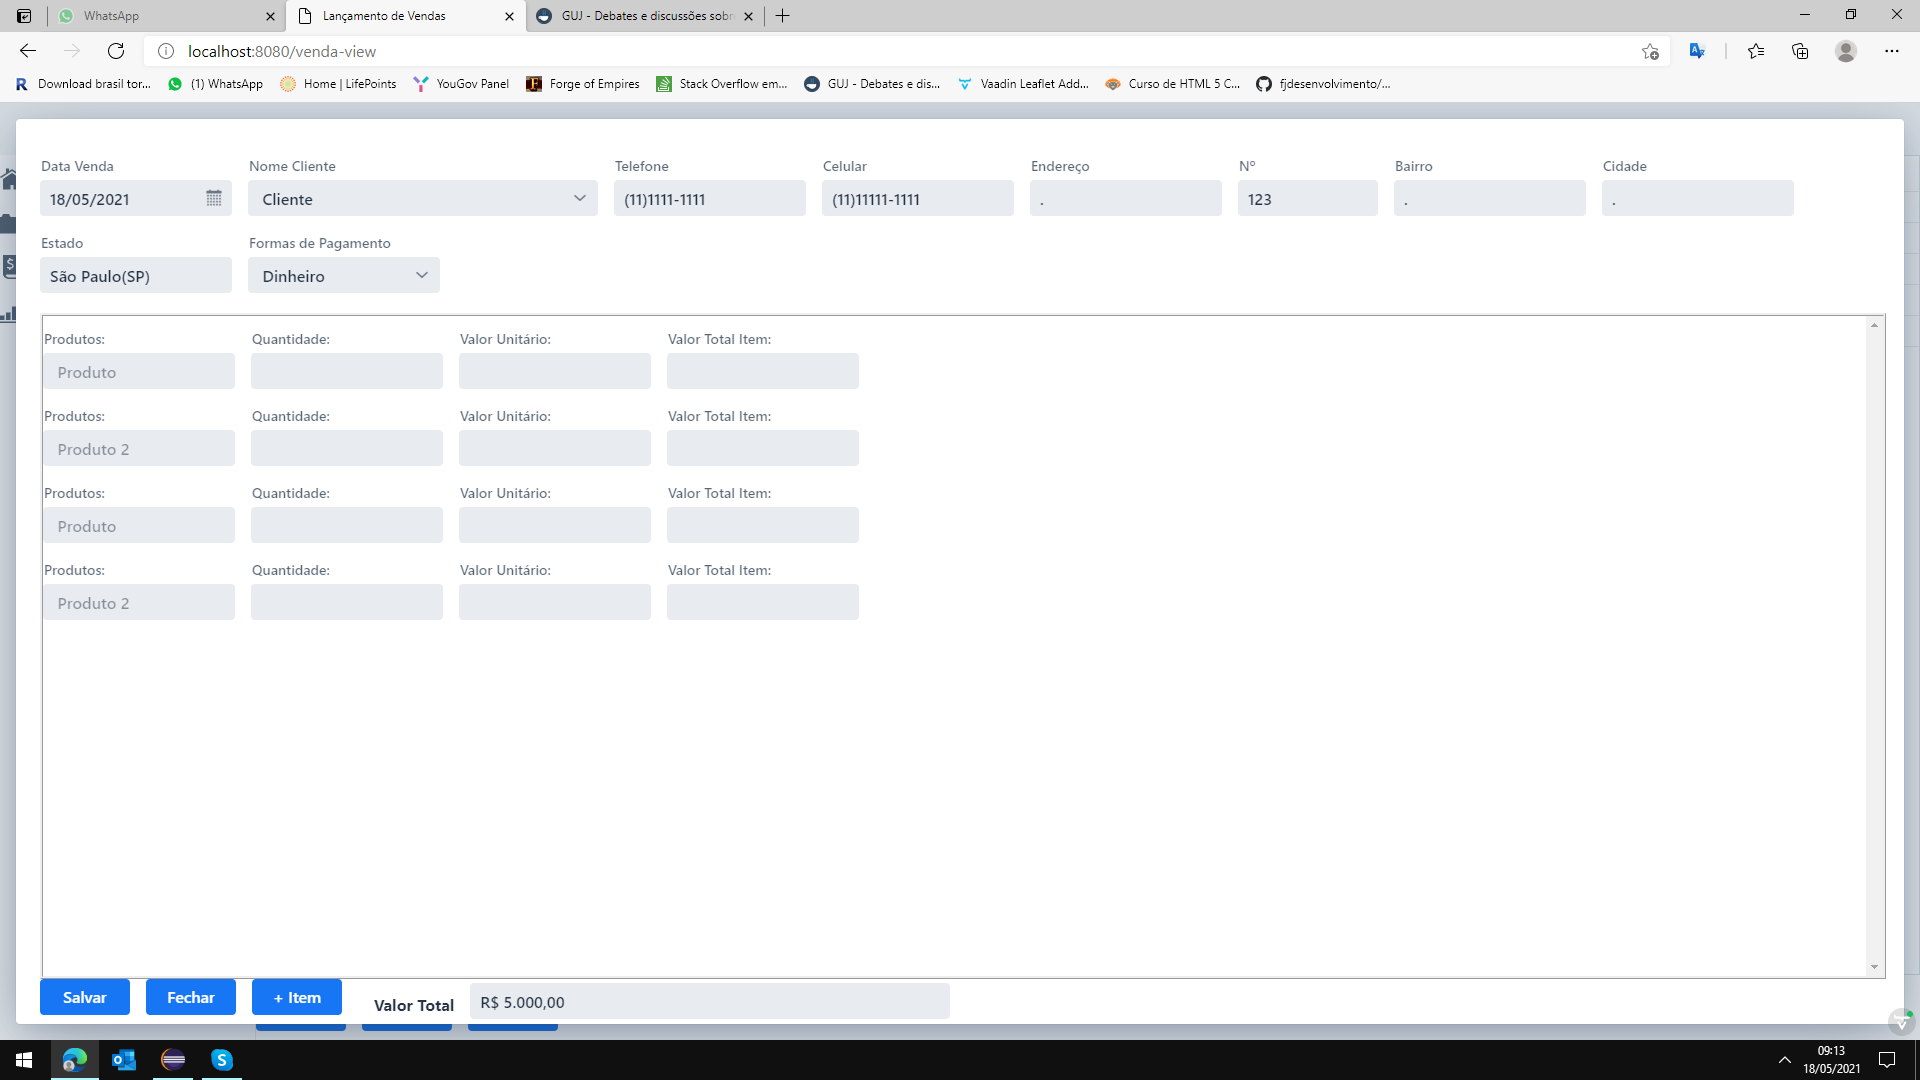Open the browser profile avatar

[x=1846, y=51]
